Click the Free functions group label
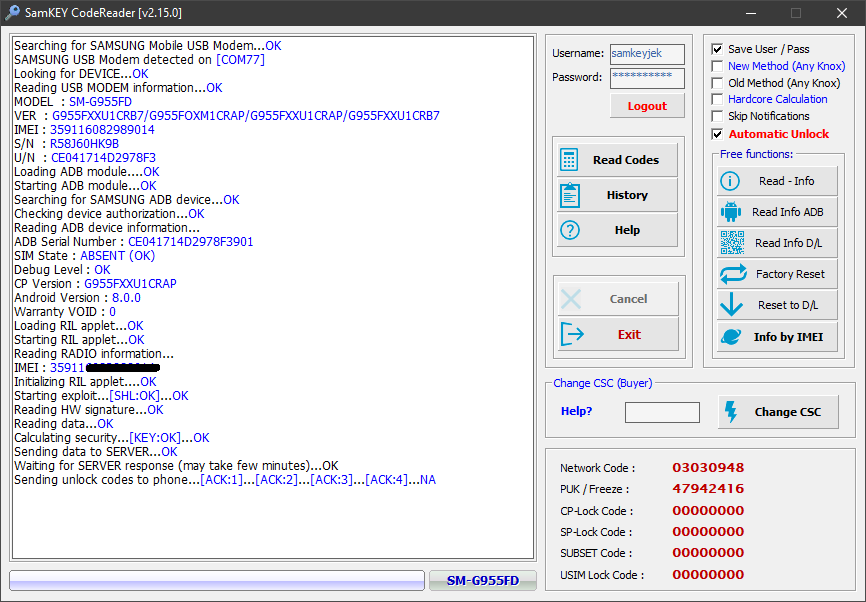This screenshot has height=602, width=866. tap(756, 154)
